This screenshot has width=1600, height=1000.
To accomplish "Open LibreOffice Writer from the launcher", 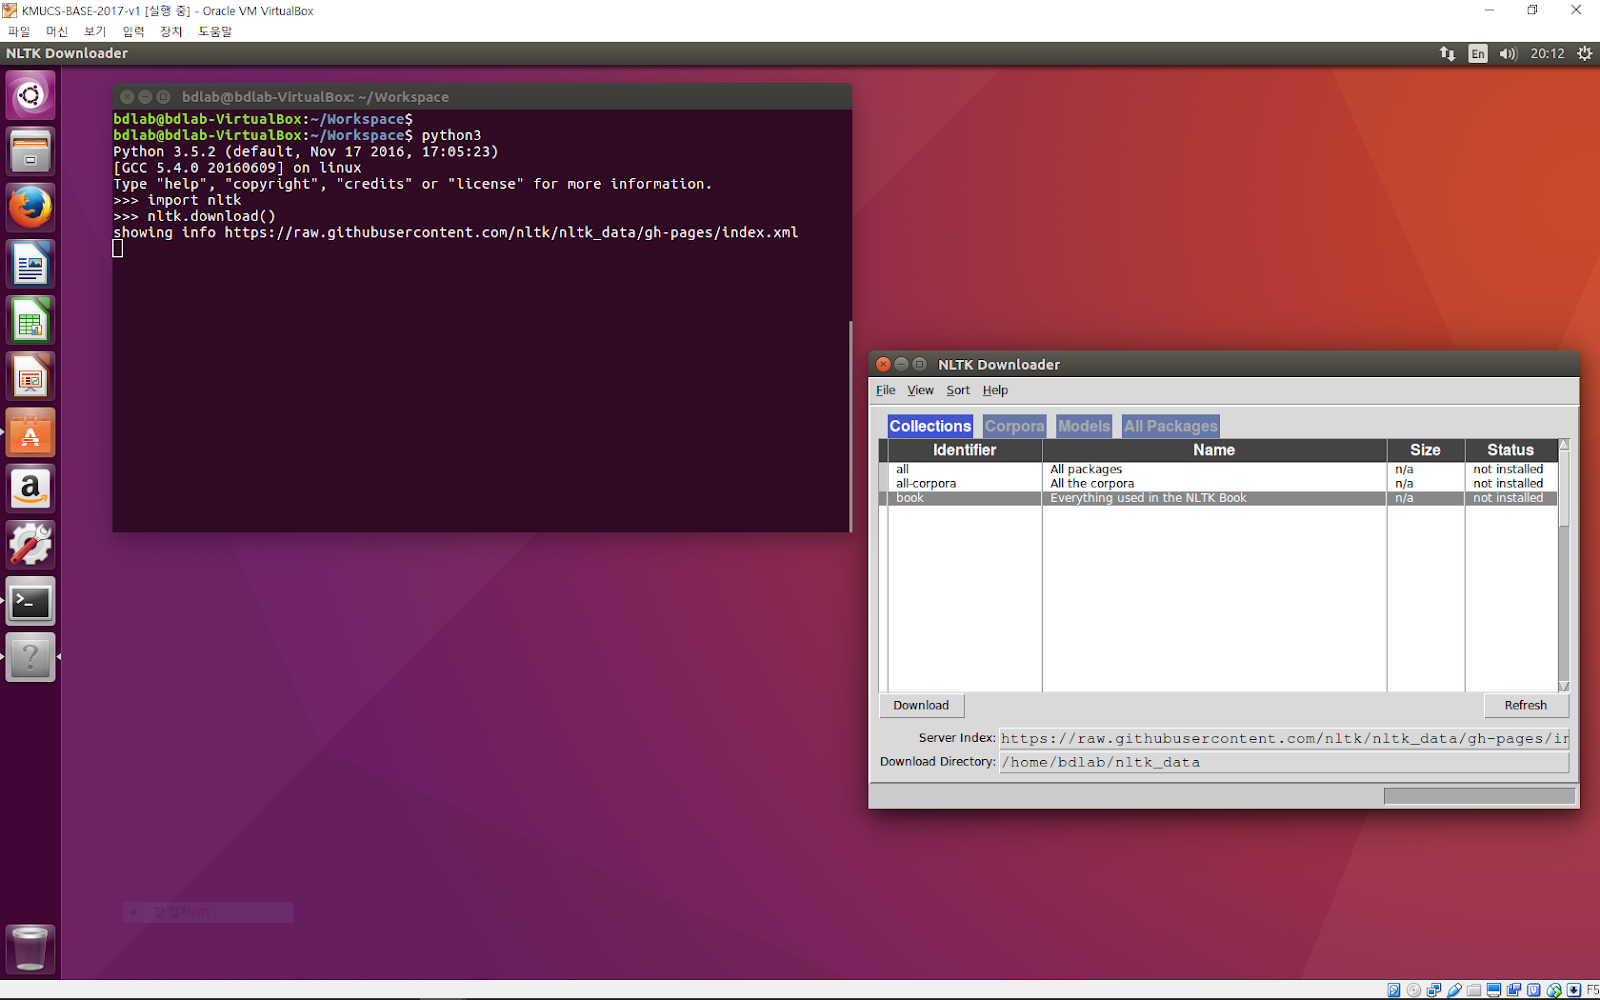I will tap(30, 265).
